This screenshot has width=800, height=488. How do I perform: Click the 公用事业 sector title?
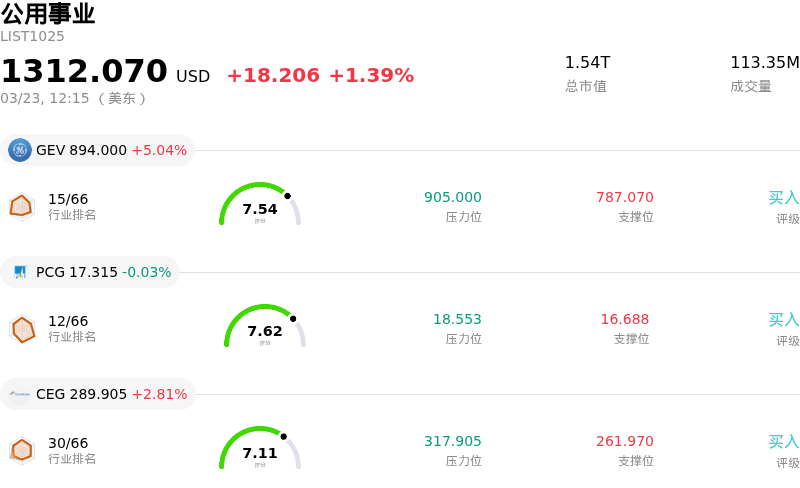pyautogui.click(x=48, y=14)
